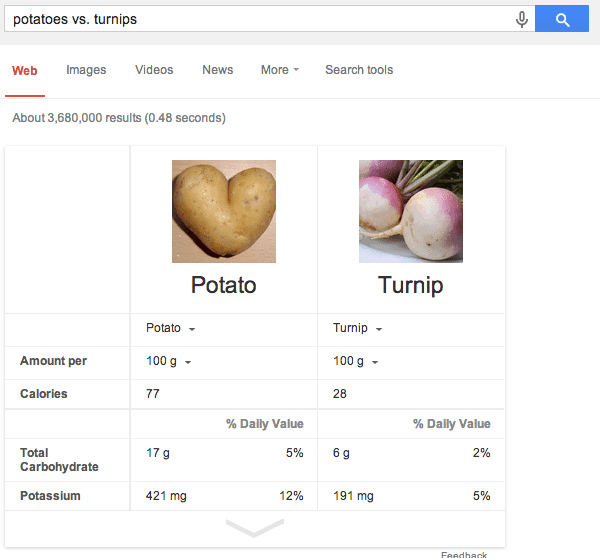Click the Feedback link below card
This screenshot has width=600, height=558.
coord(464,555)
